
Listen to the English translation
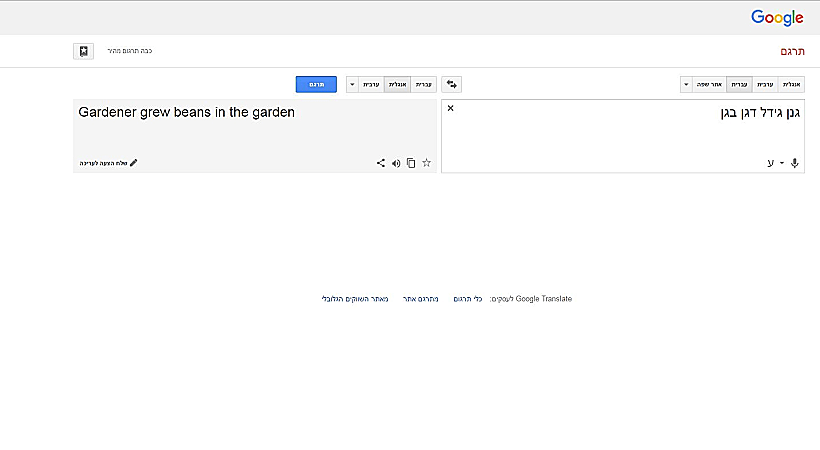click(x=396, y=163)
